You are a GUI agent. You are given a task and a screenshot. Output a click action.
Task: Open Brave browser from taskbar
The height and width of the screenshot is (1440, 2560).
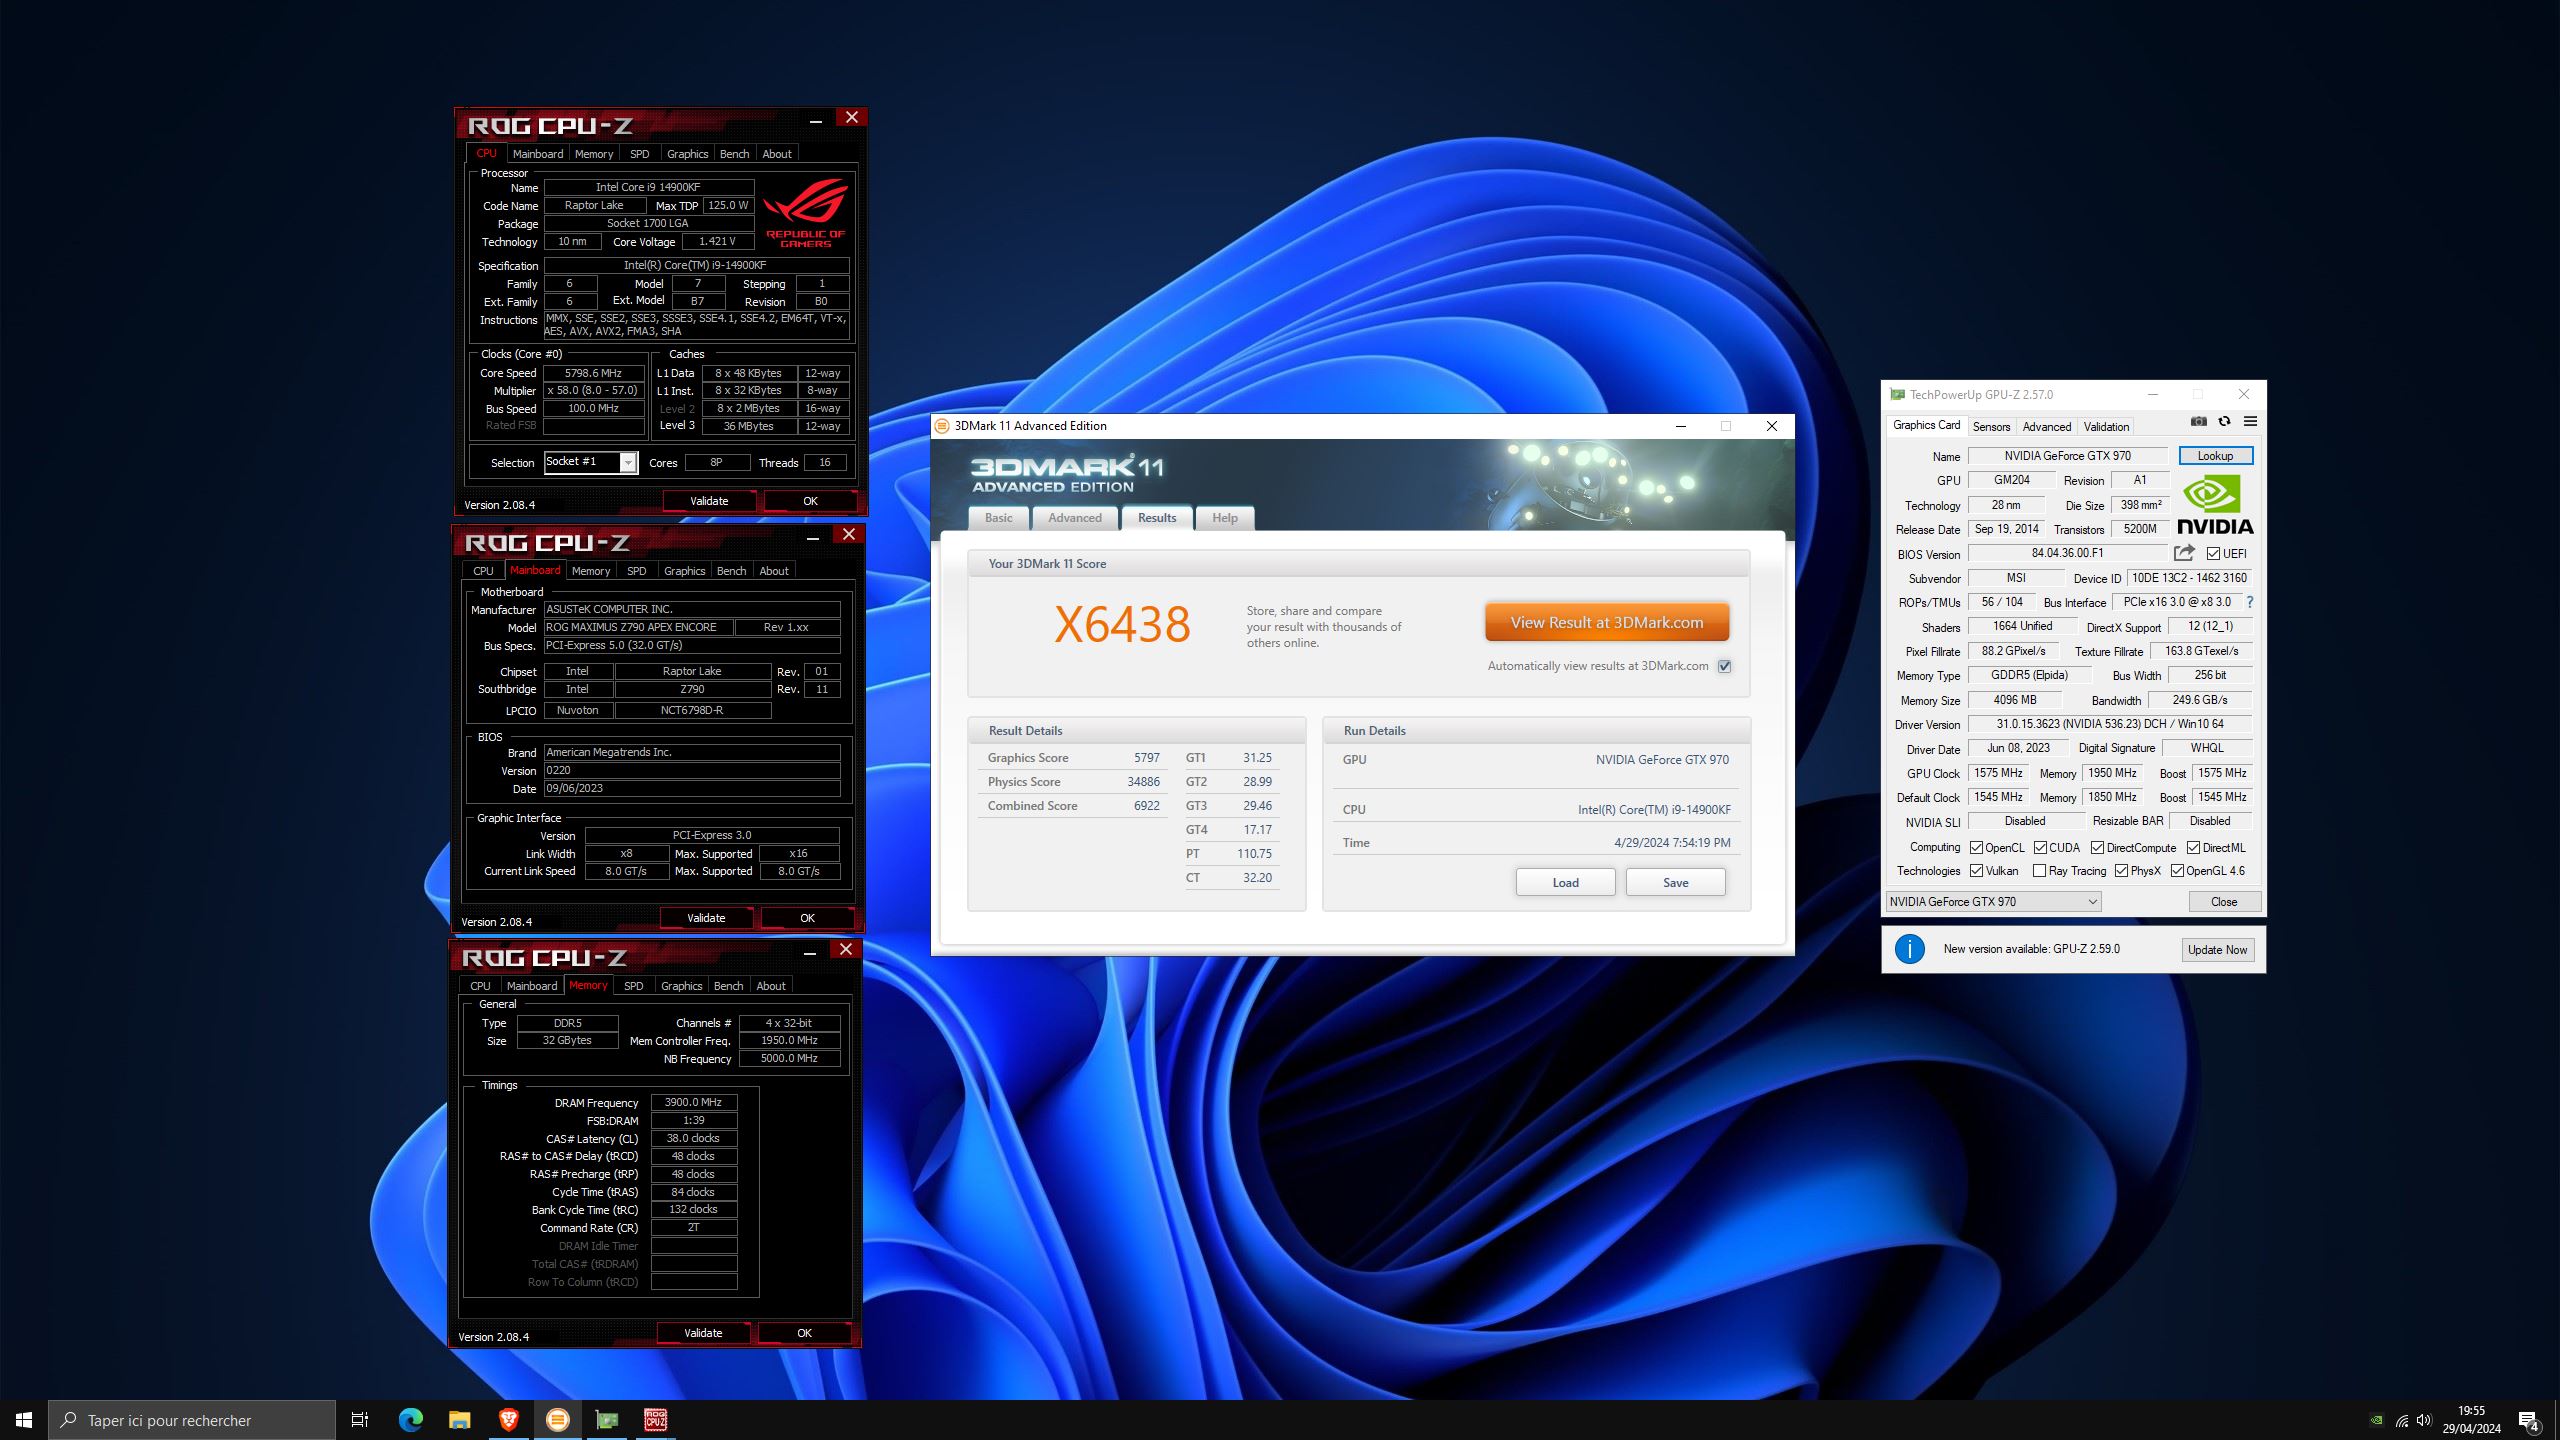[x=508, y=1420]
